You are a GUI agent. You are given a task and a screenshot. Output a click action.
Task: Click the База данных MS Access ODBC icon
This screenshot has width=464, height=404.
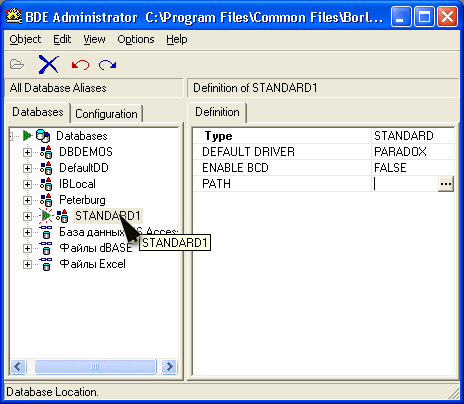[46, 232]
